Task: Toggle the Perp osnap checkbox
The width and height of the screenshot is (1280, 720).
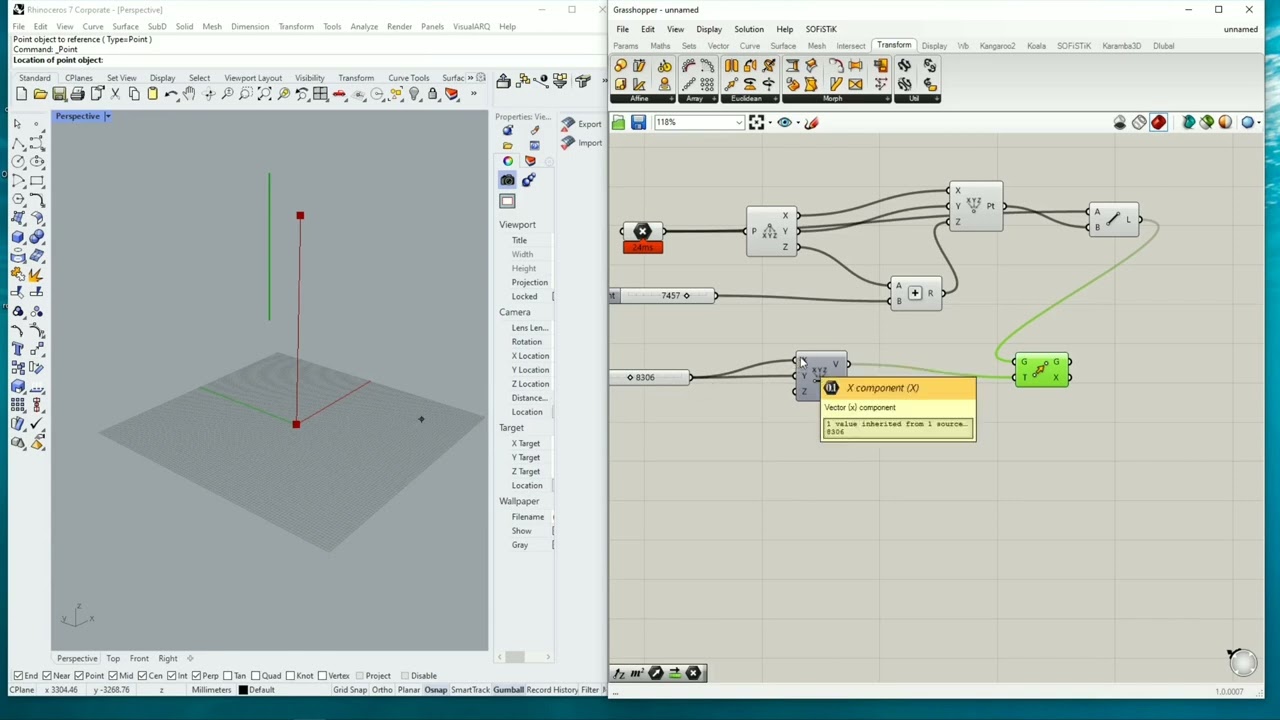Action: point(197,676)
